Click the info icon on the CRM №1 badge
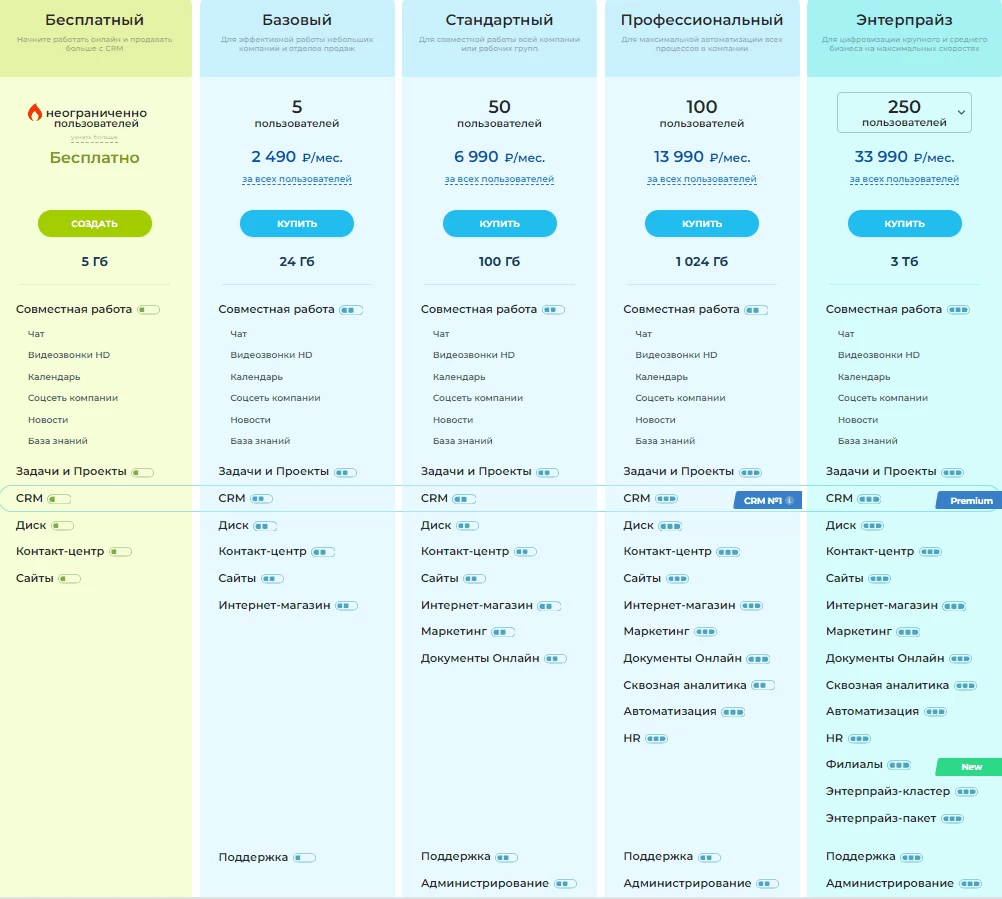Screen dimensions: 1002x899 (x=789, y=500)
